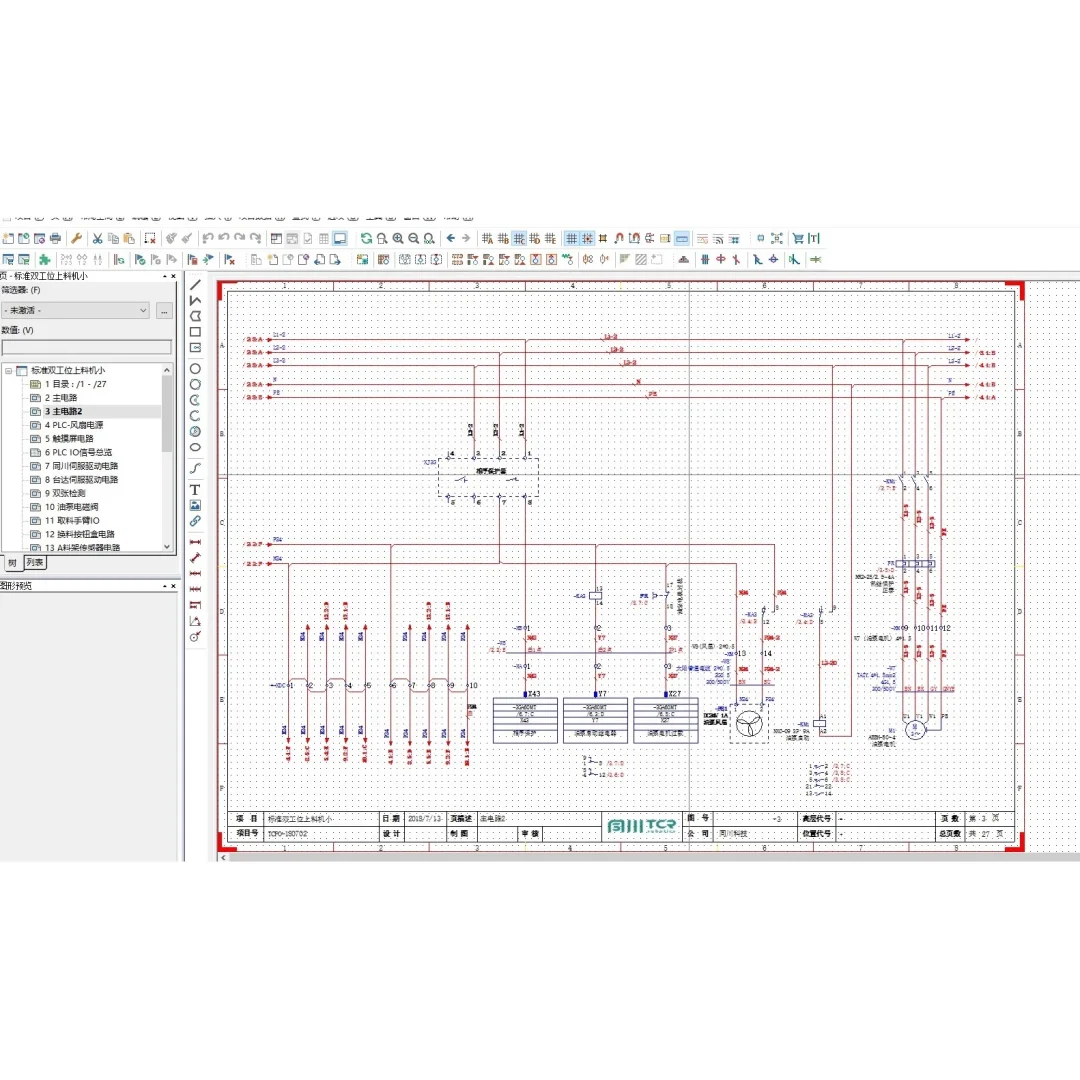Viewport: 1080px width, 1080px height.
Task: Toggle the page navigator window button
Action: [x=276, y=238]
